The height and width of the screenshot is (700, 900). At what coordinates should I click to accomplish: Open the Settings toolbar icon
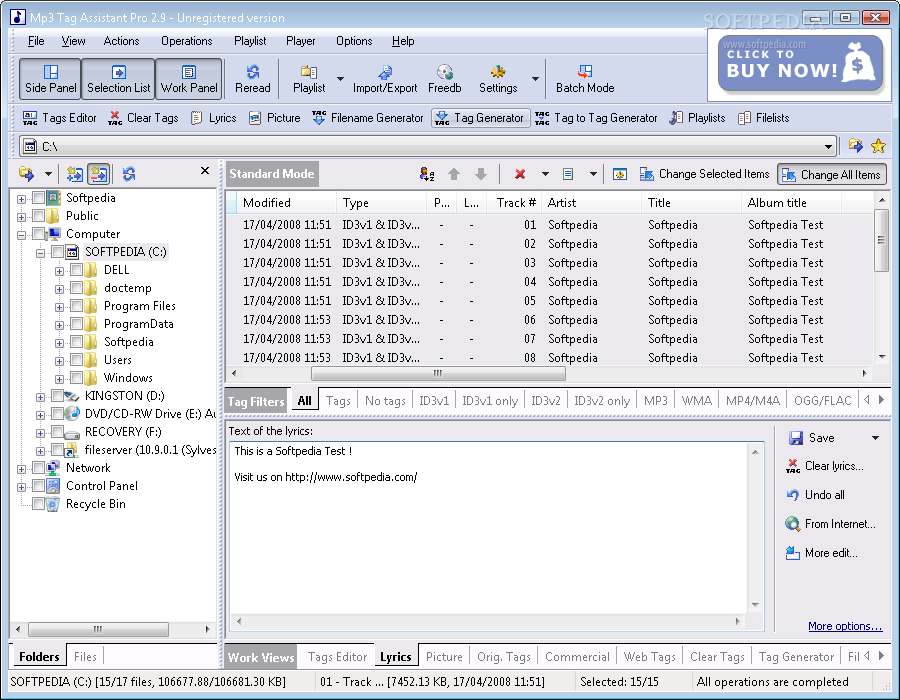[498, 79]
